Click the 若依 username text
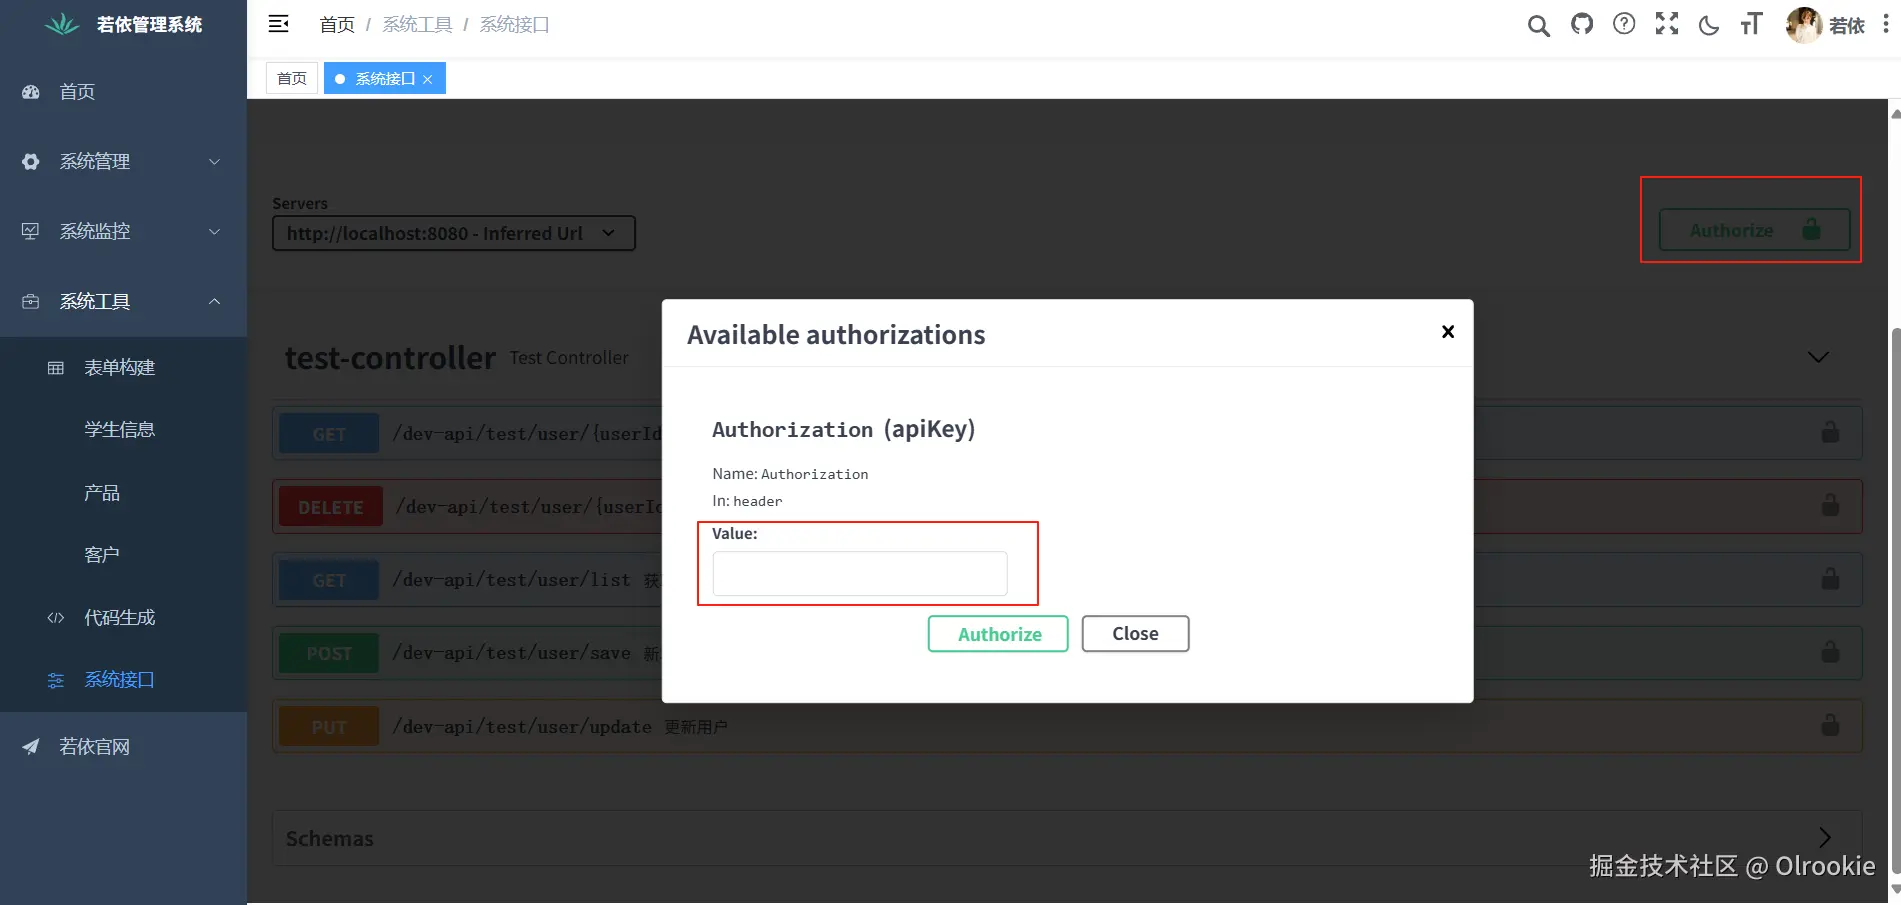Image resolution: width=1901 pixels, height=905 pixels. click(1846, 26)
